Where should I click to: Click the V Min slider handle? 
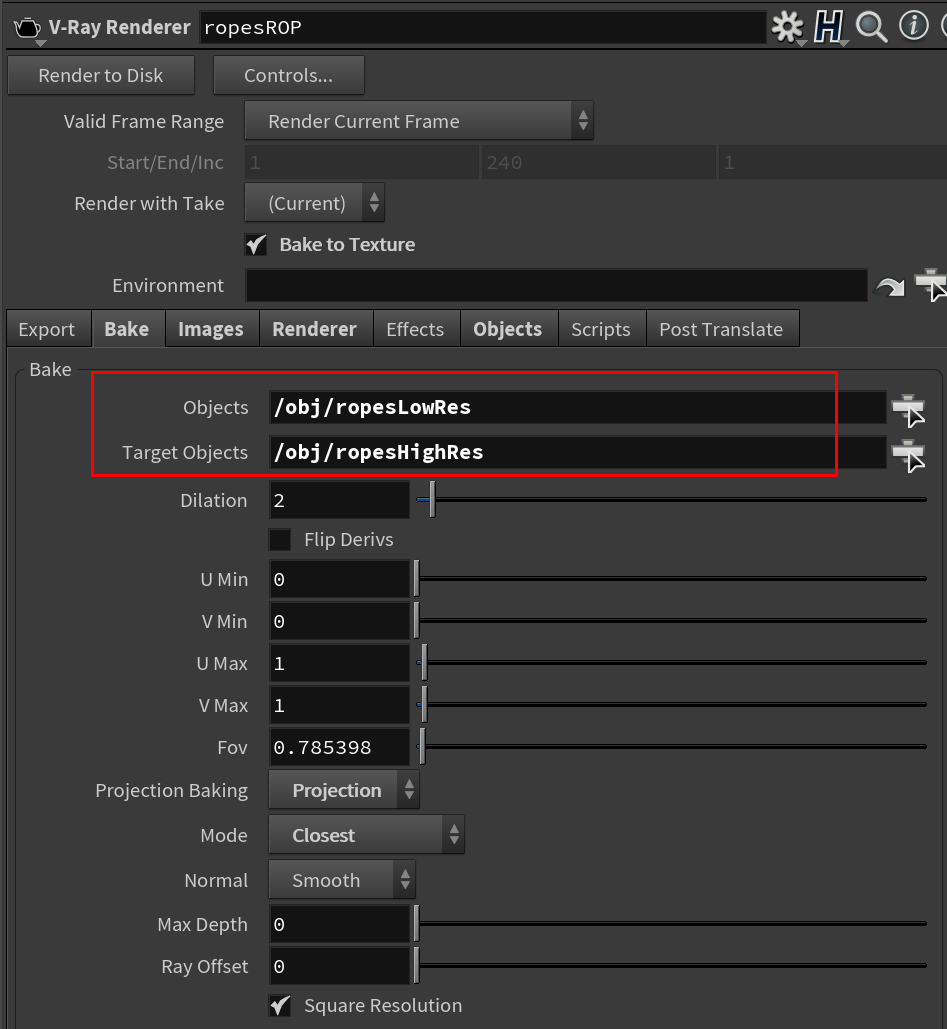416,621
